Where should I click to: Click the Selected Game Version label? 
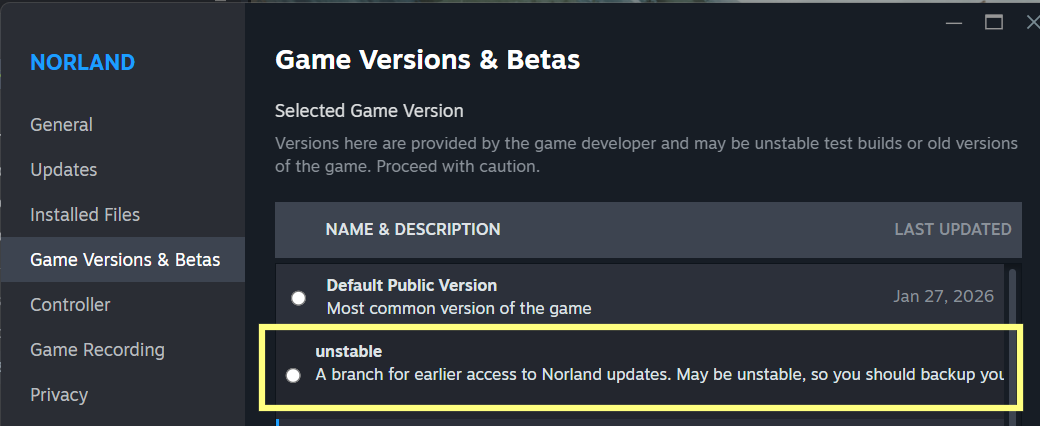(x=369, y=111)
